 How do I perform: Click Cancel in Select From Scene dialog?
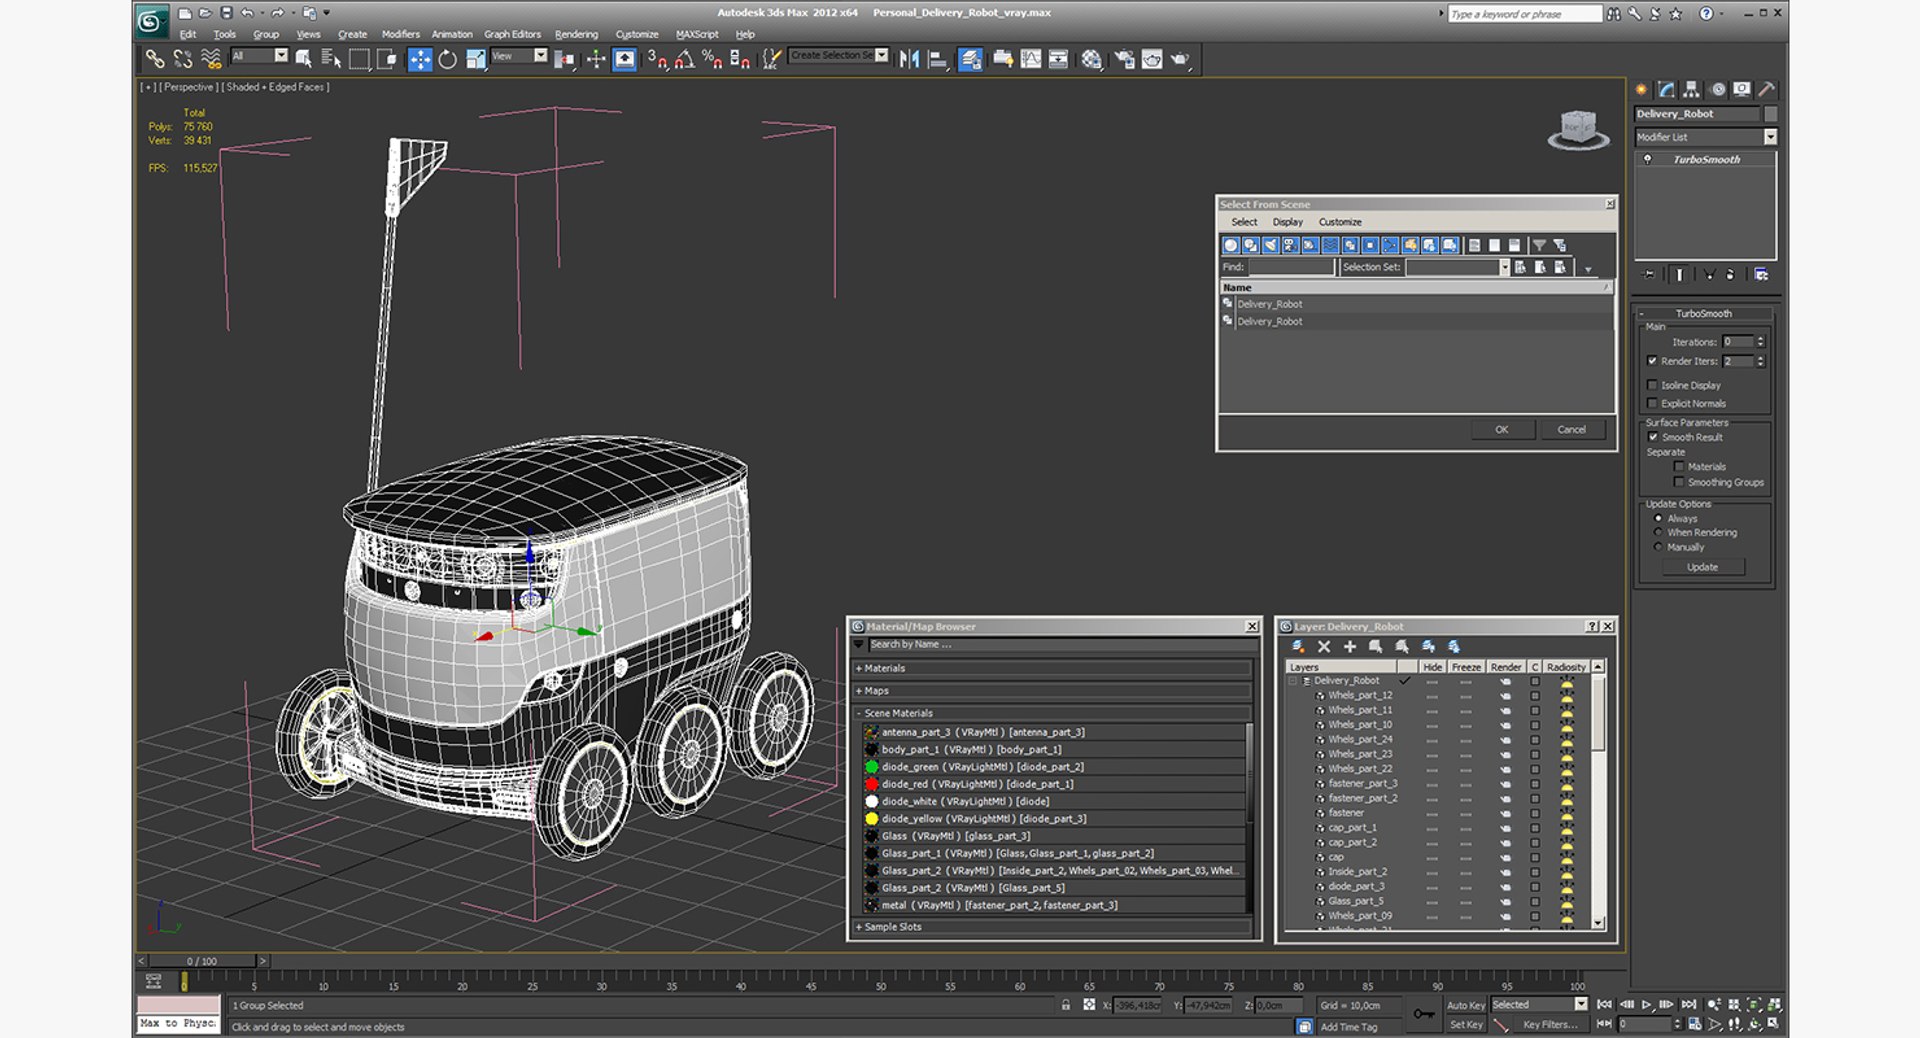click(x=1572, y=430)
